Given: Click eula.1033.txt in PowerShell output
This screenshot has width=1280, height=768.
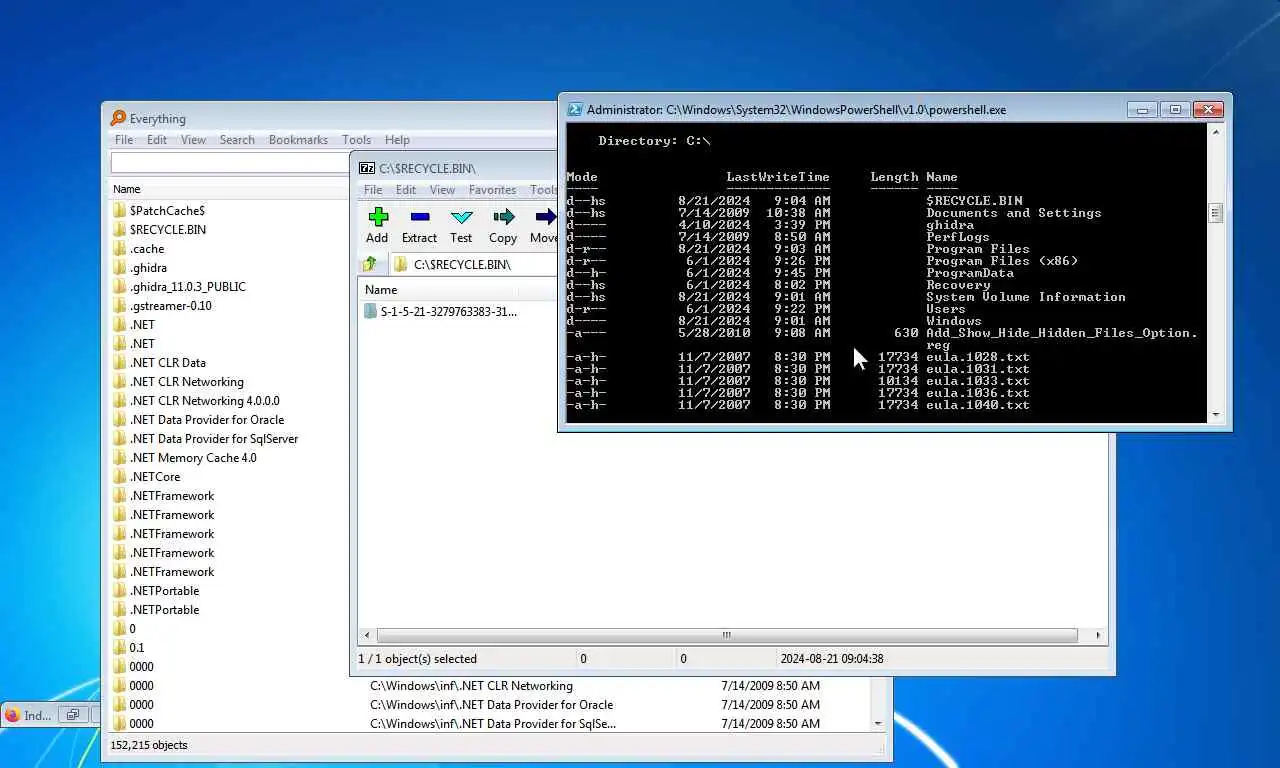Looking at the screenshot, I should tap(977, 381).
